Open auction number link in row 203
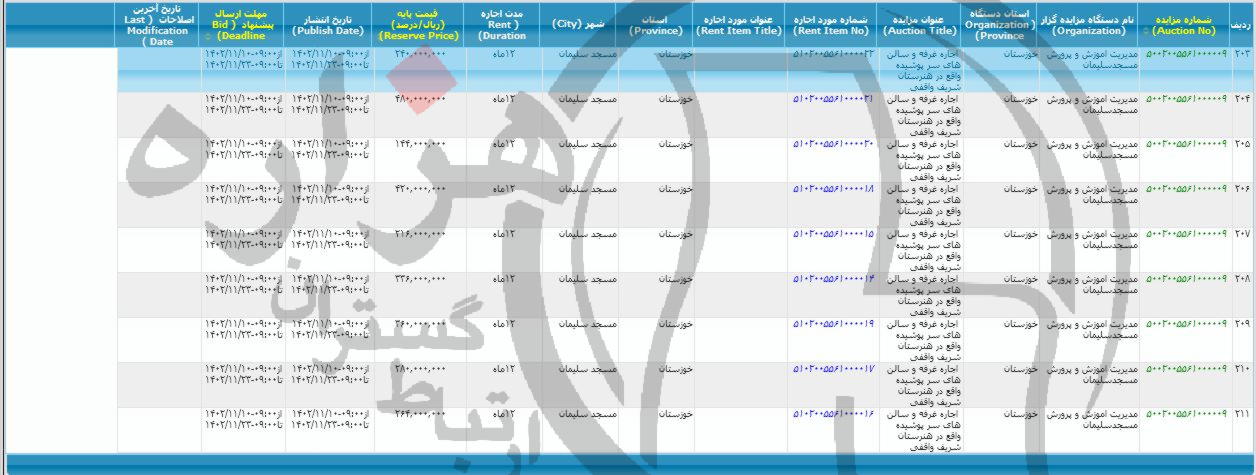This screenshot has height=475, width=1256. point(1185,54)
